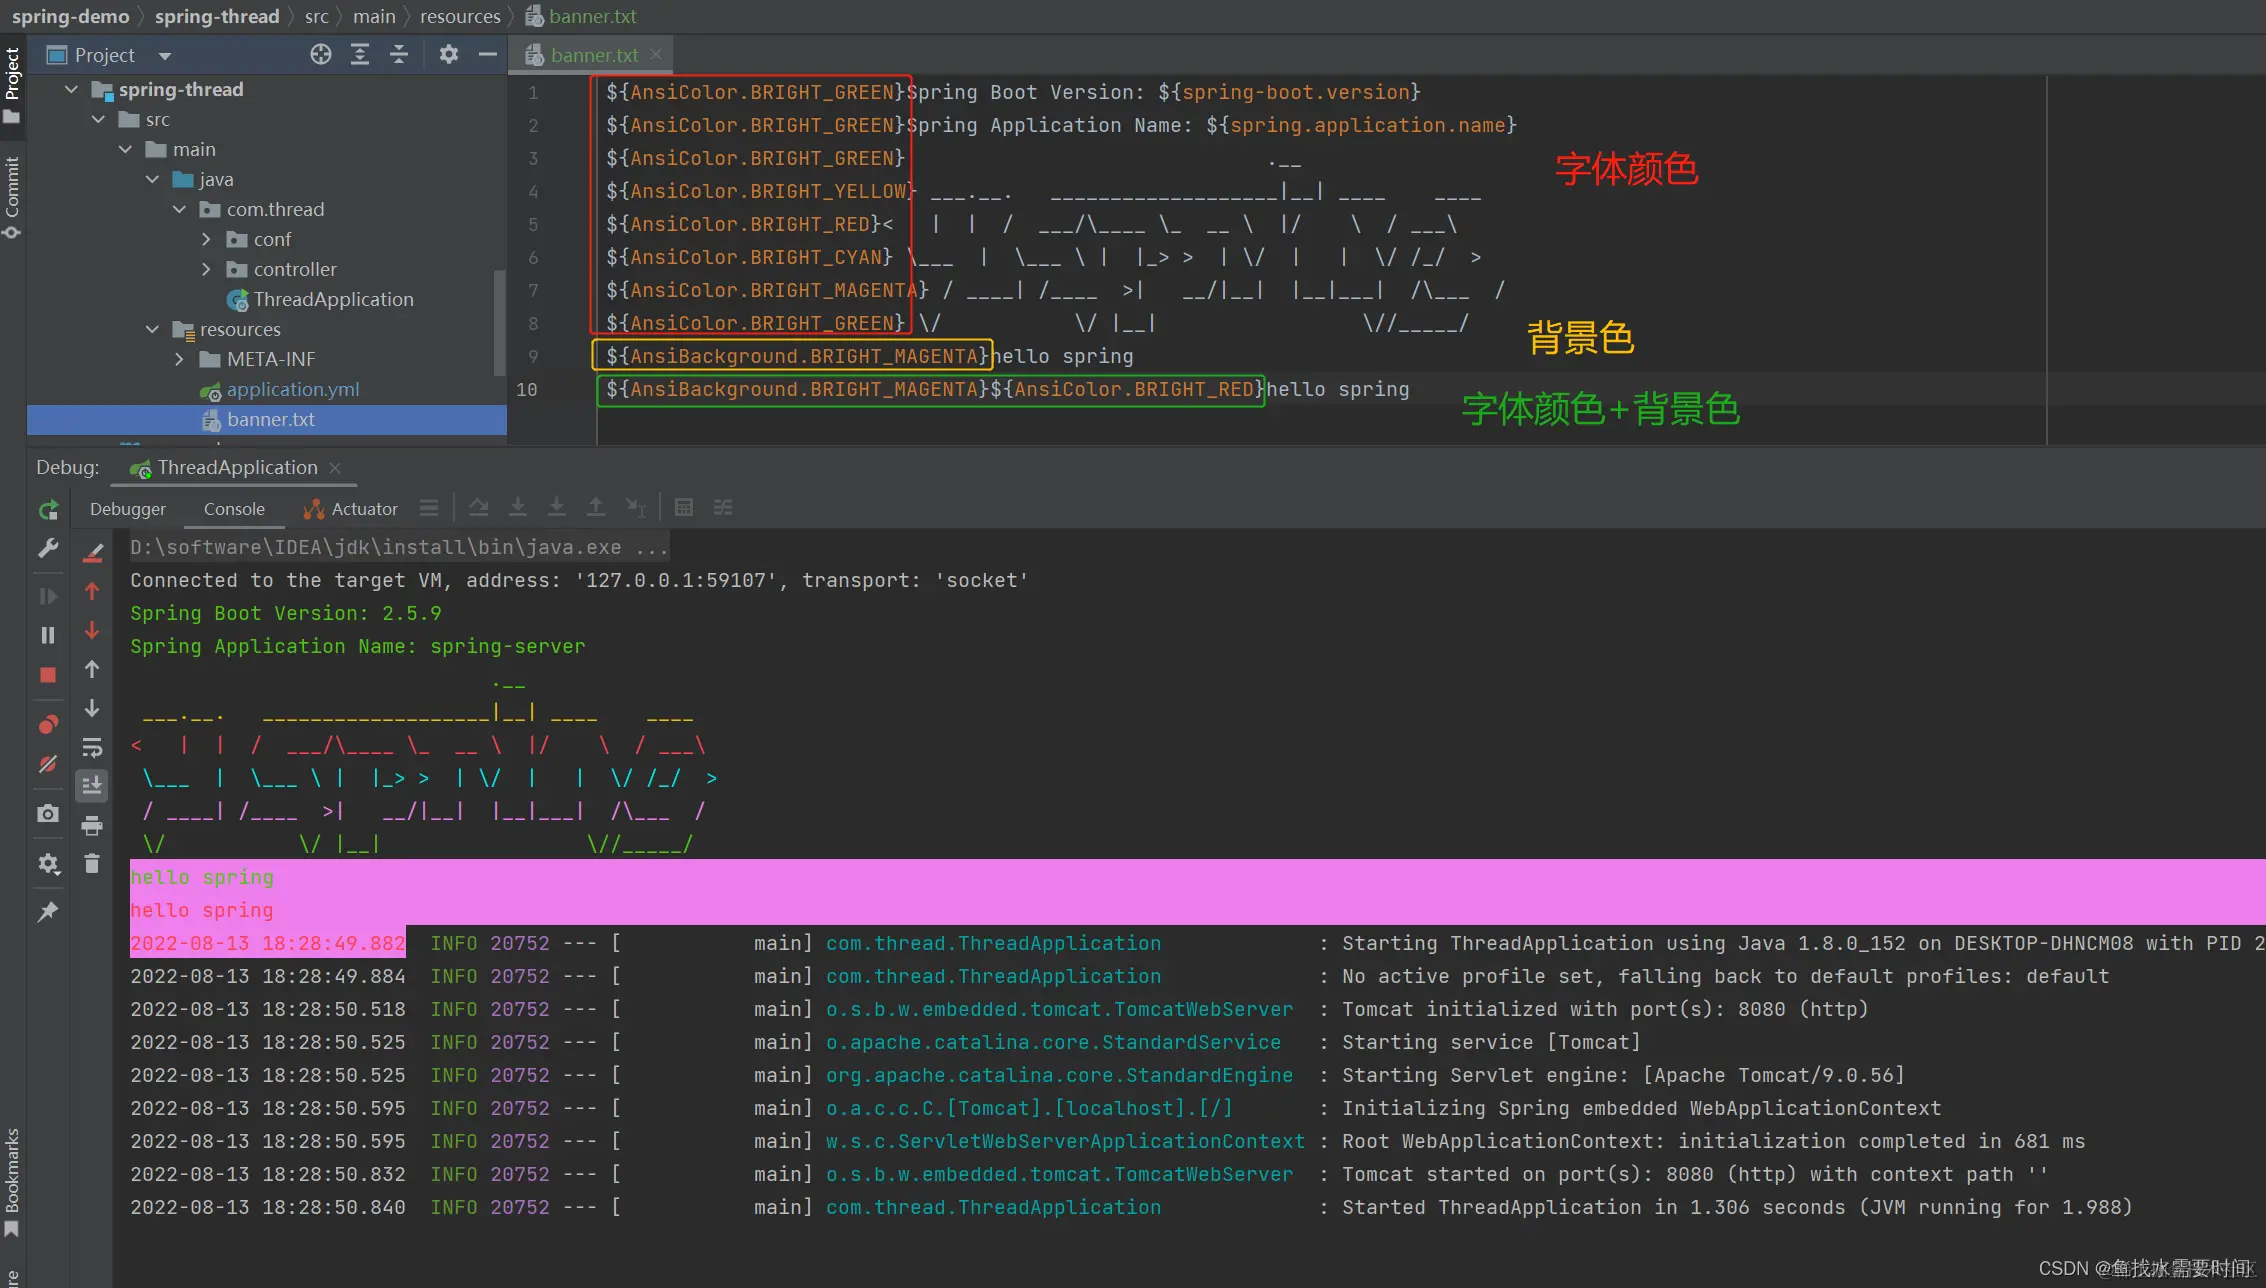Expand the META-INF folder
Image resolution: width=2266 pixels, height=1288 pixels.
(x=180, y=359)
